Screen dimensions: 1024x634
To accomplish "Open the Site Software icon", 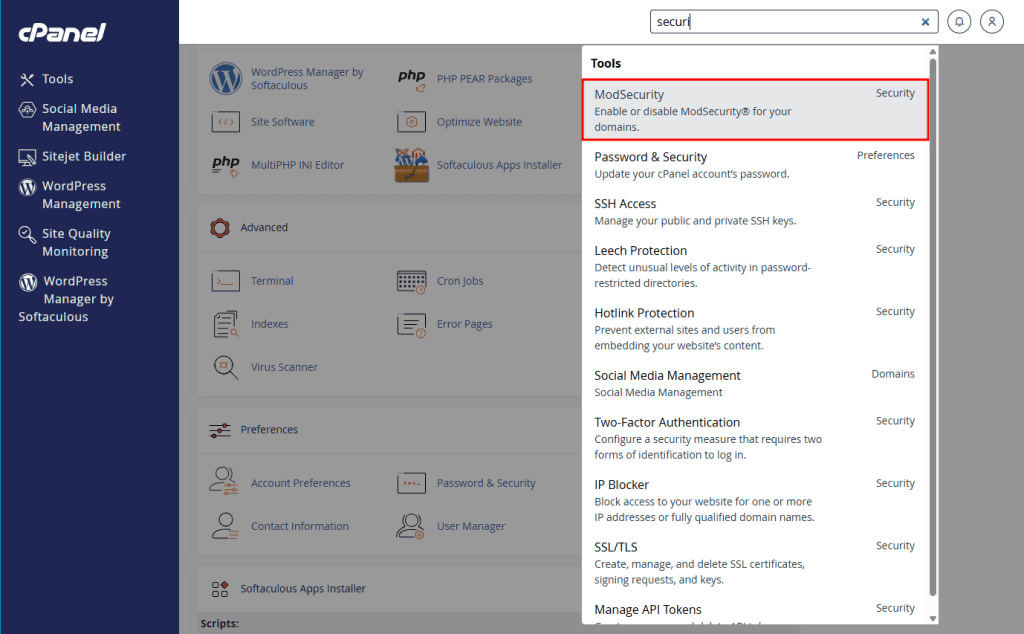I will 225,122.
